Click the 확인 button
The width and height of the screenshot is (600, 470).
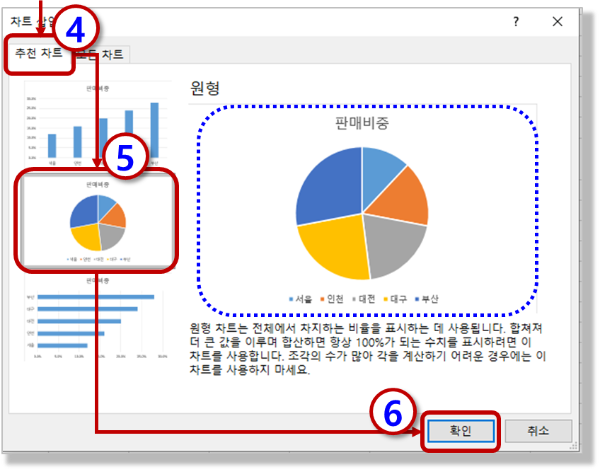point(460,431)
